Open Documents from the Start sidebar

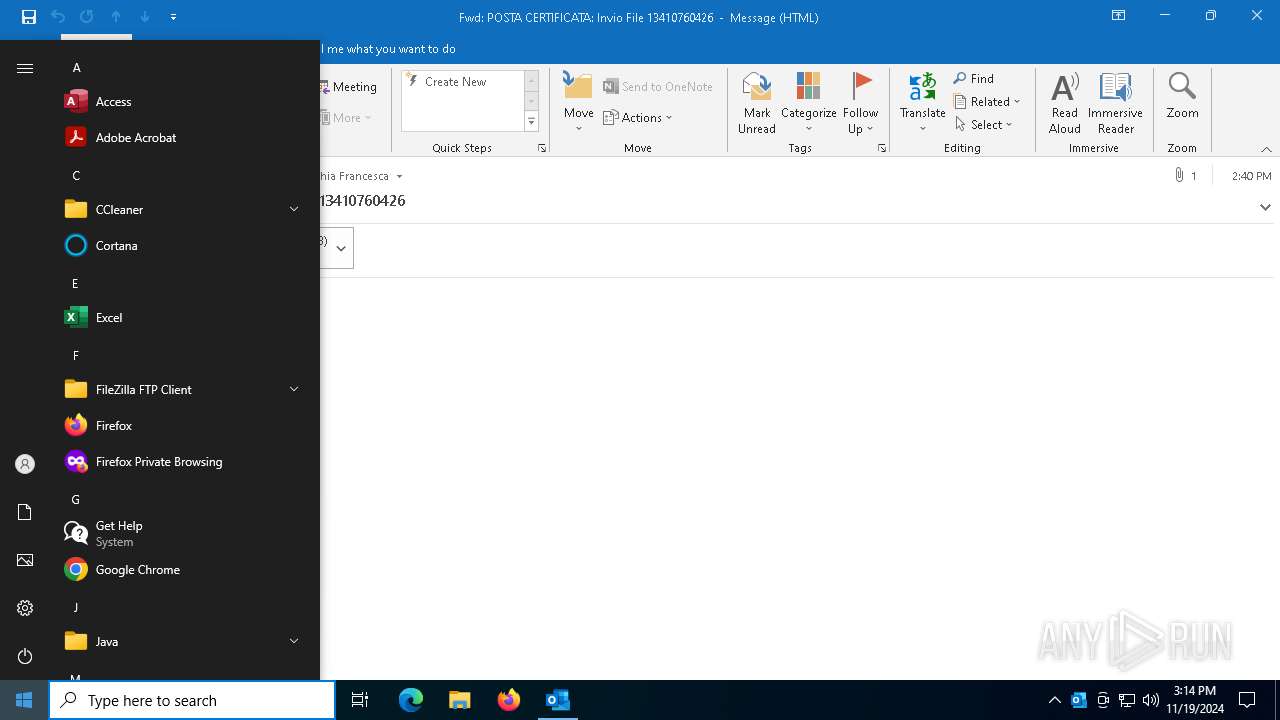click(25, 512)
